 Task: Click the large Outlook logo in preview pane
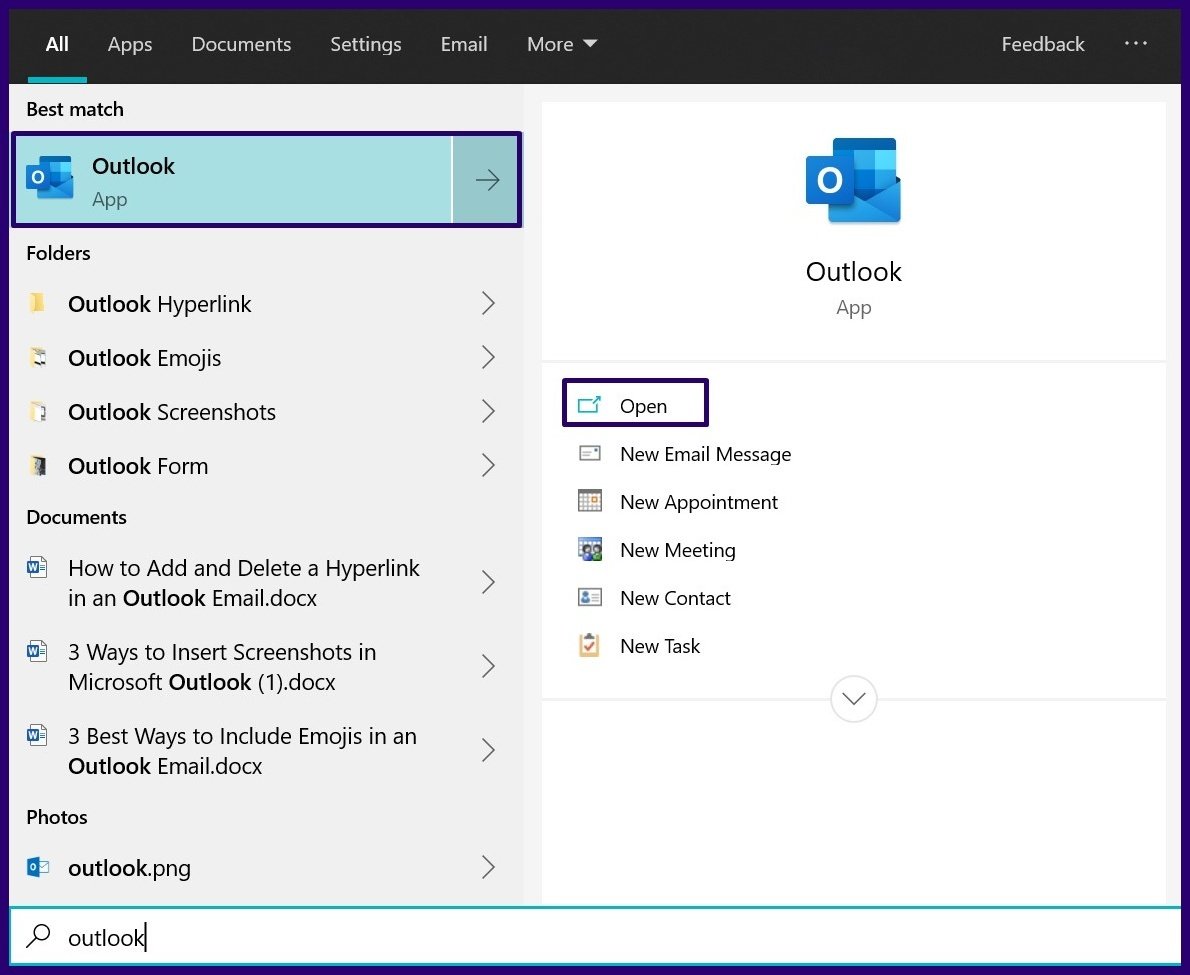853,181
